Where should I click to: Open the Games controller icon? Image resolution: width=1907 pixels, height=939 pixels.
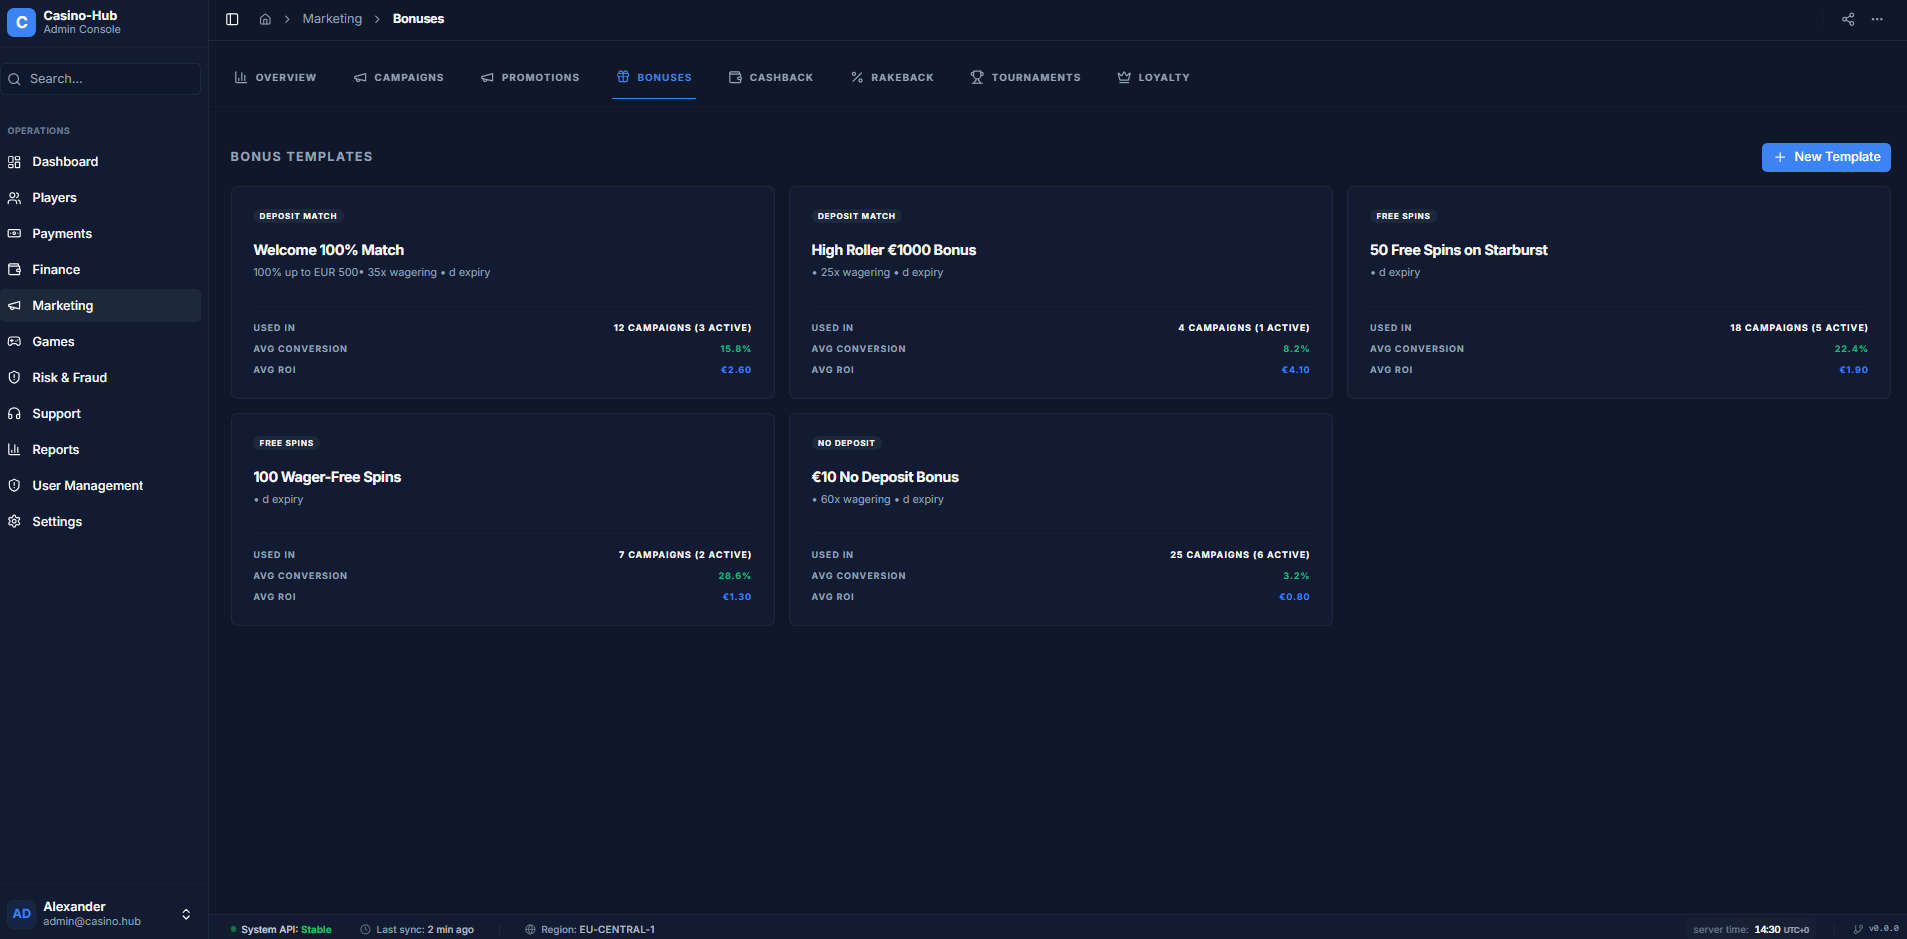[15, 342]
